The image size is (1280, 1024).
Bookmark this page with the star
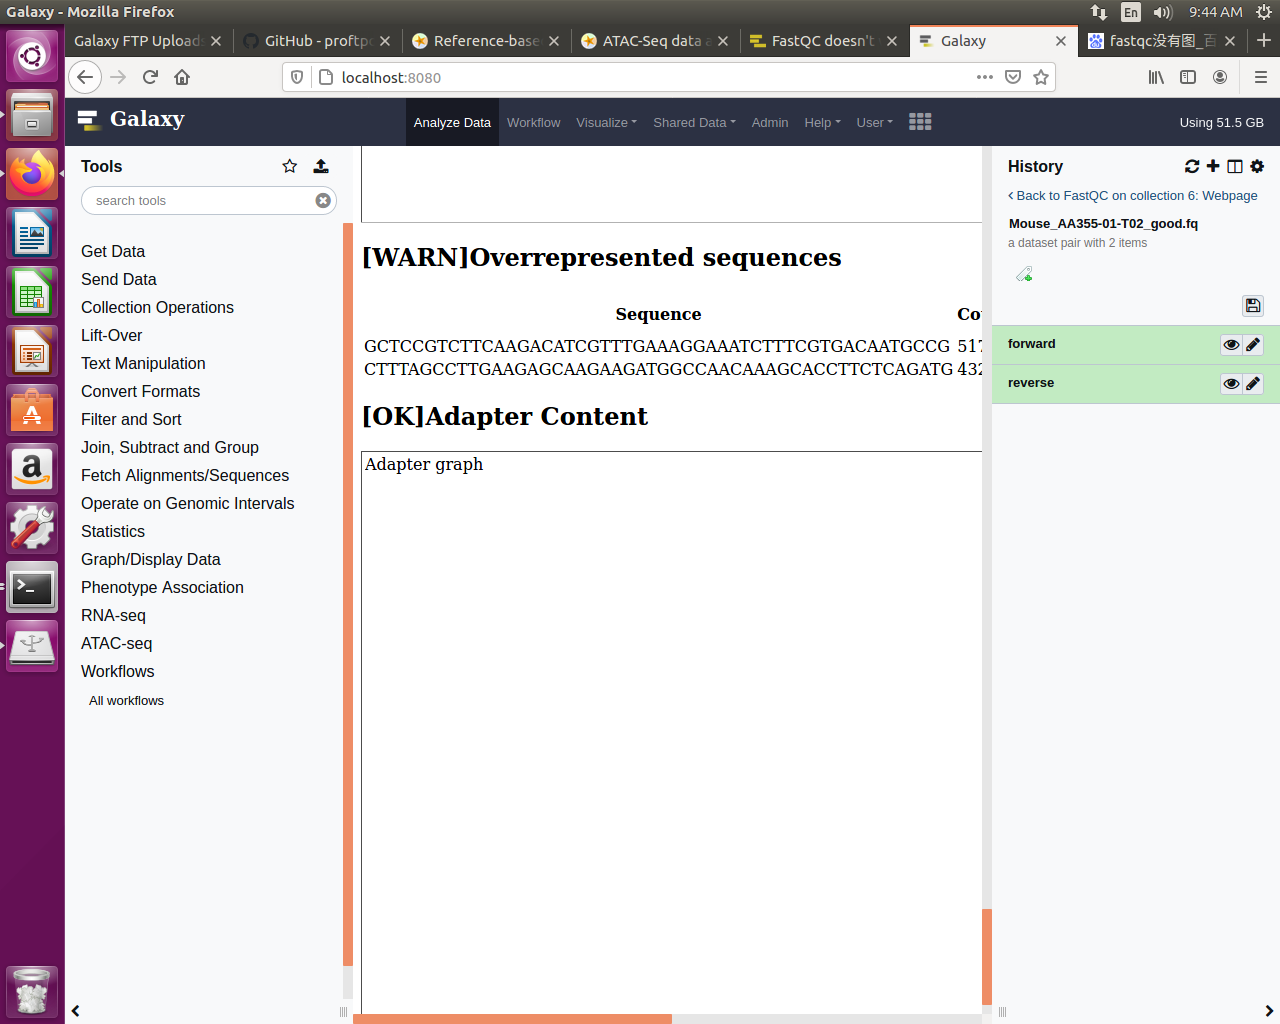(x=1041, y=77)
